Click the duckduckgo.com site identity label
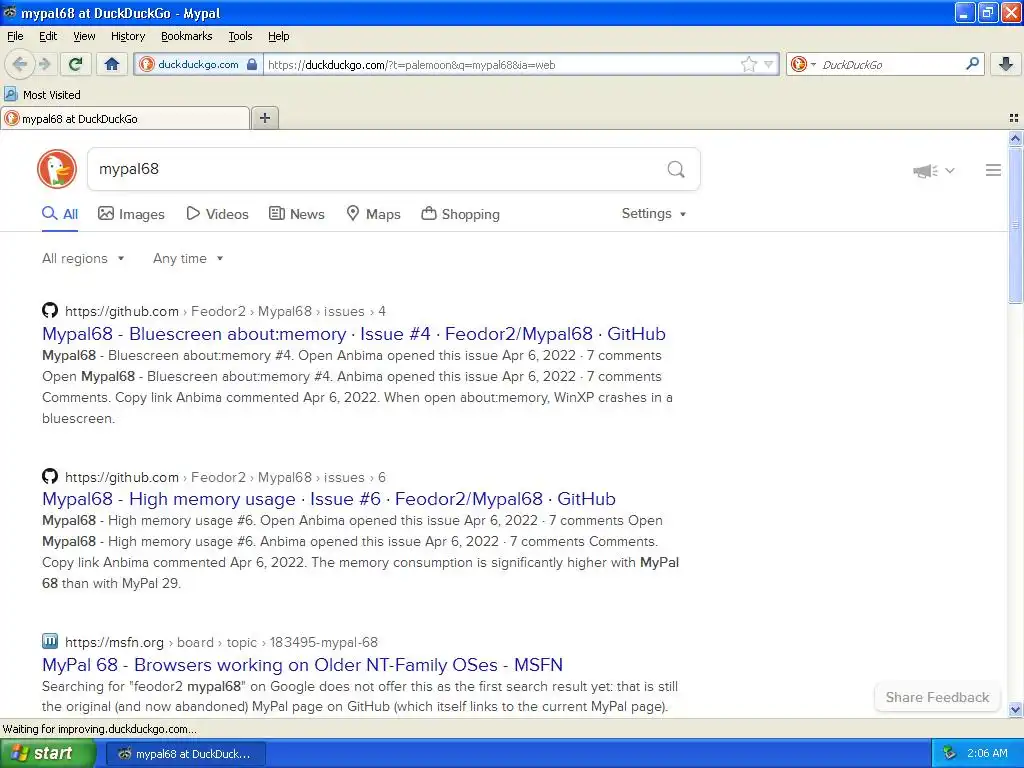The height and width of the screenshot is (768, 1024). pyautogui.click(x=198, y=65)
